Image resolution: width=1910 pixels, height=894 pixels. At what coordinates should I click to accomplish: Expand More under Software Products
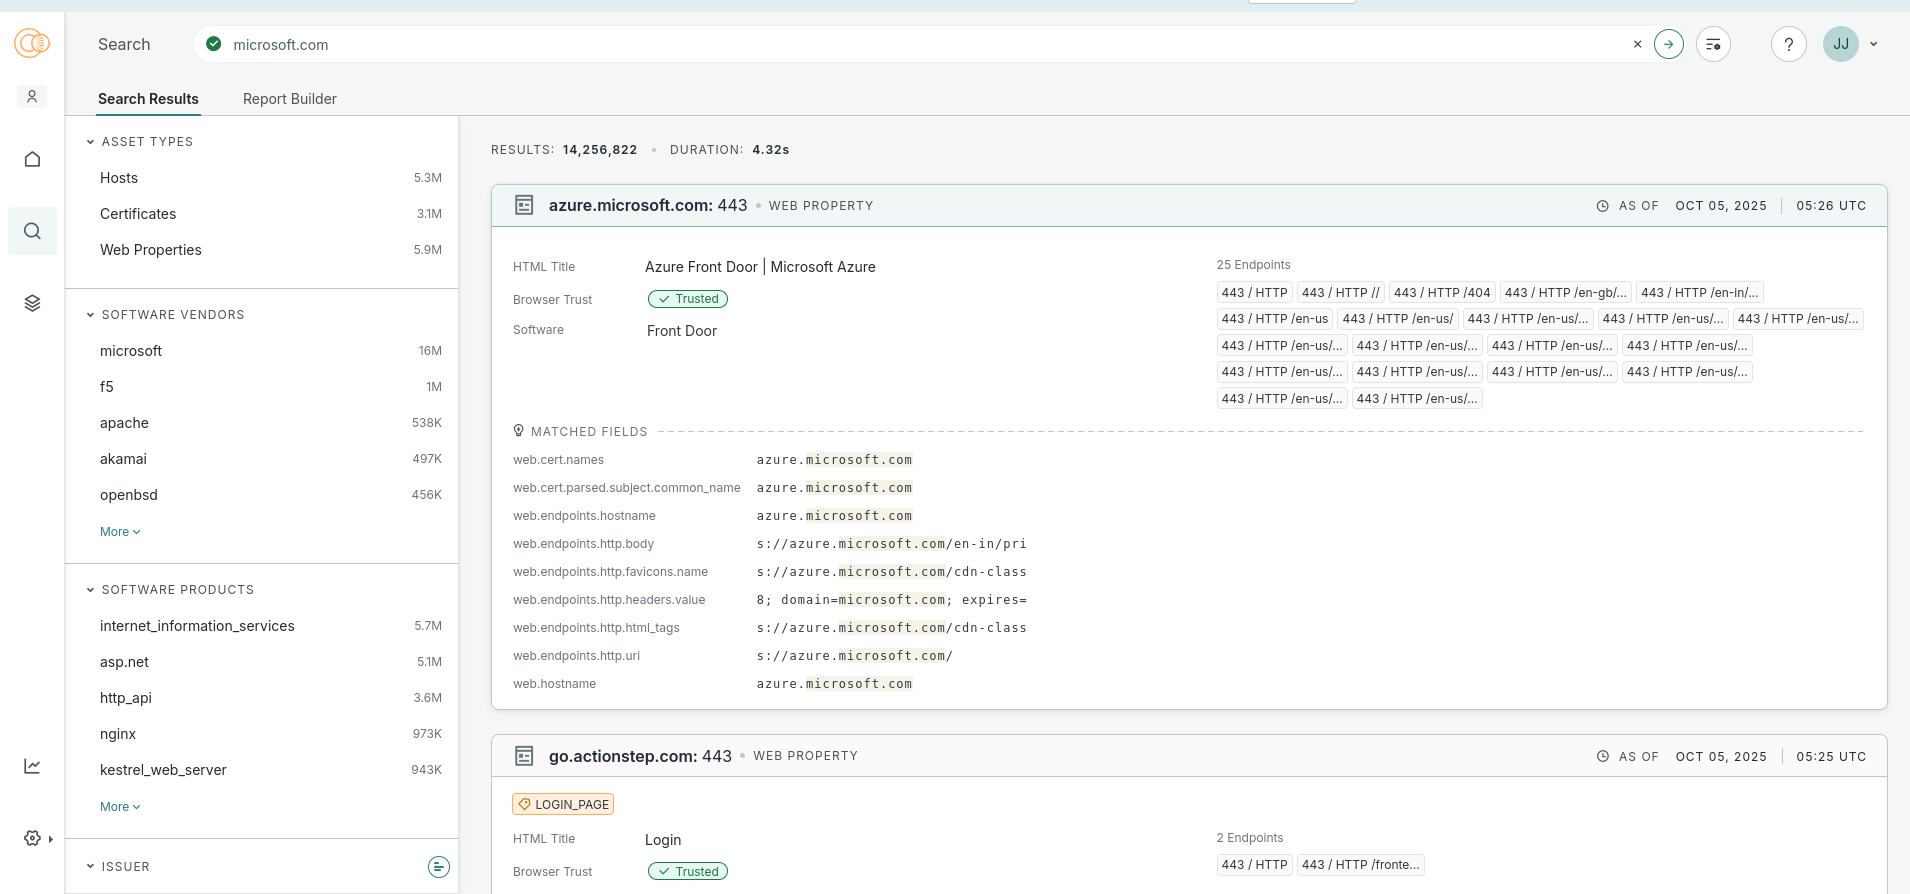click(120, 807)
